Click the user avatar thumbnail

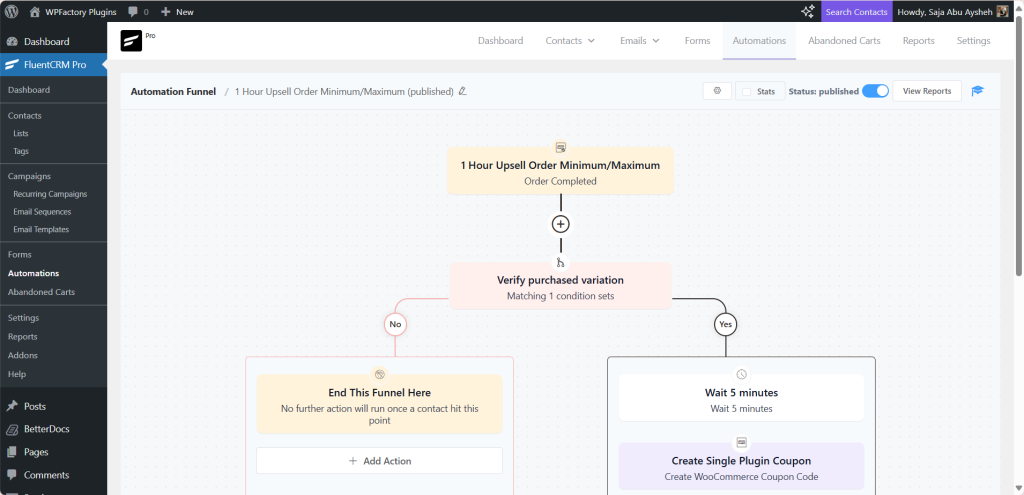1002,12
